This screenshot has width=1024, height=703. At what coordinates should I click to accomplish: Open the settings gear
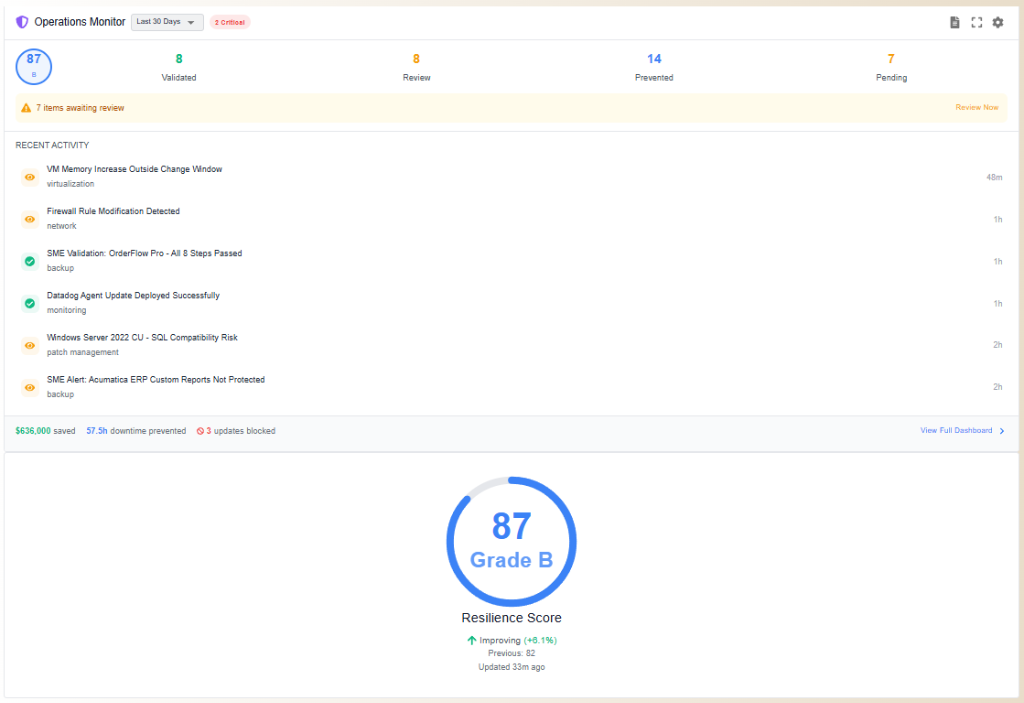(x=997, y=21)
